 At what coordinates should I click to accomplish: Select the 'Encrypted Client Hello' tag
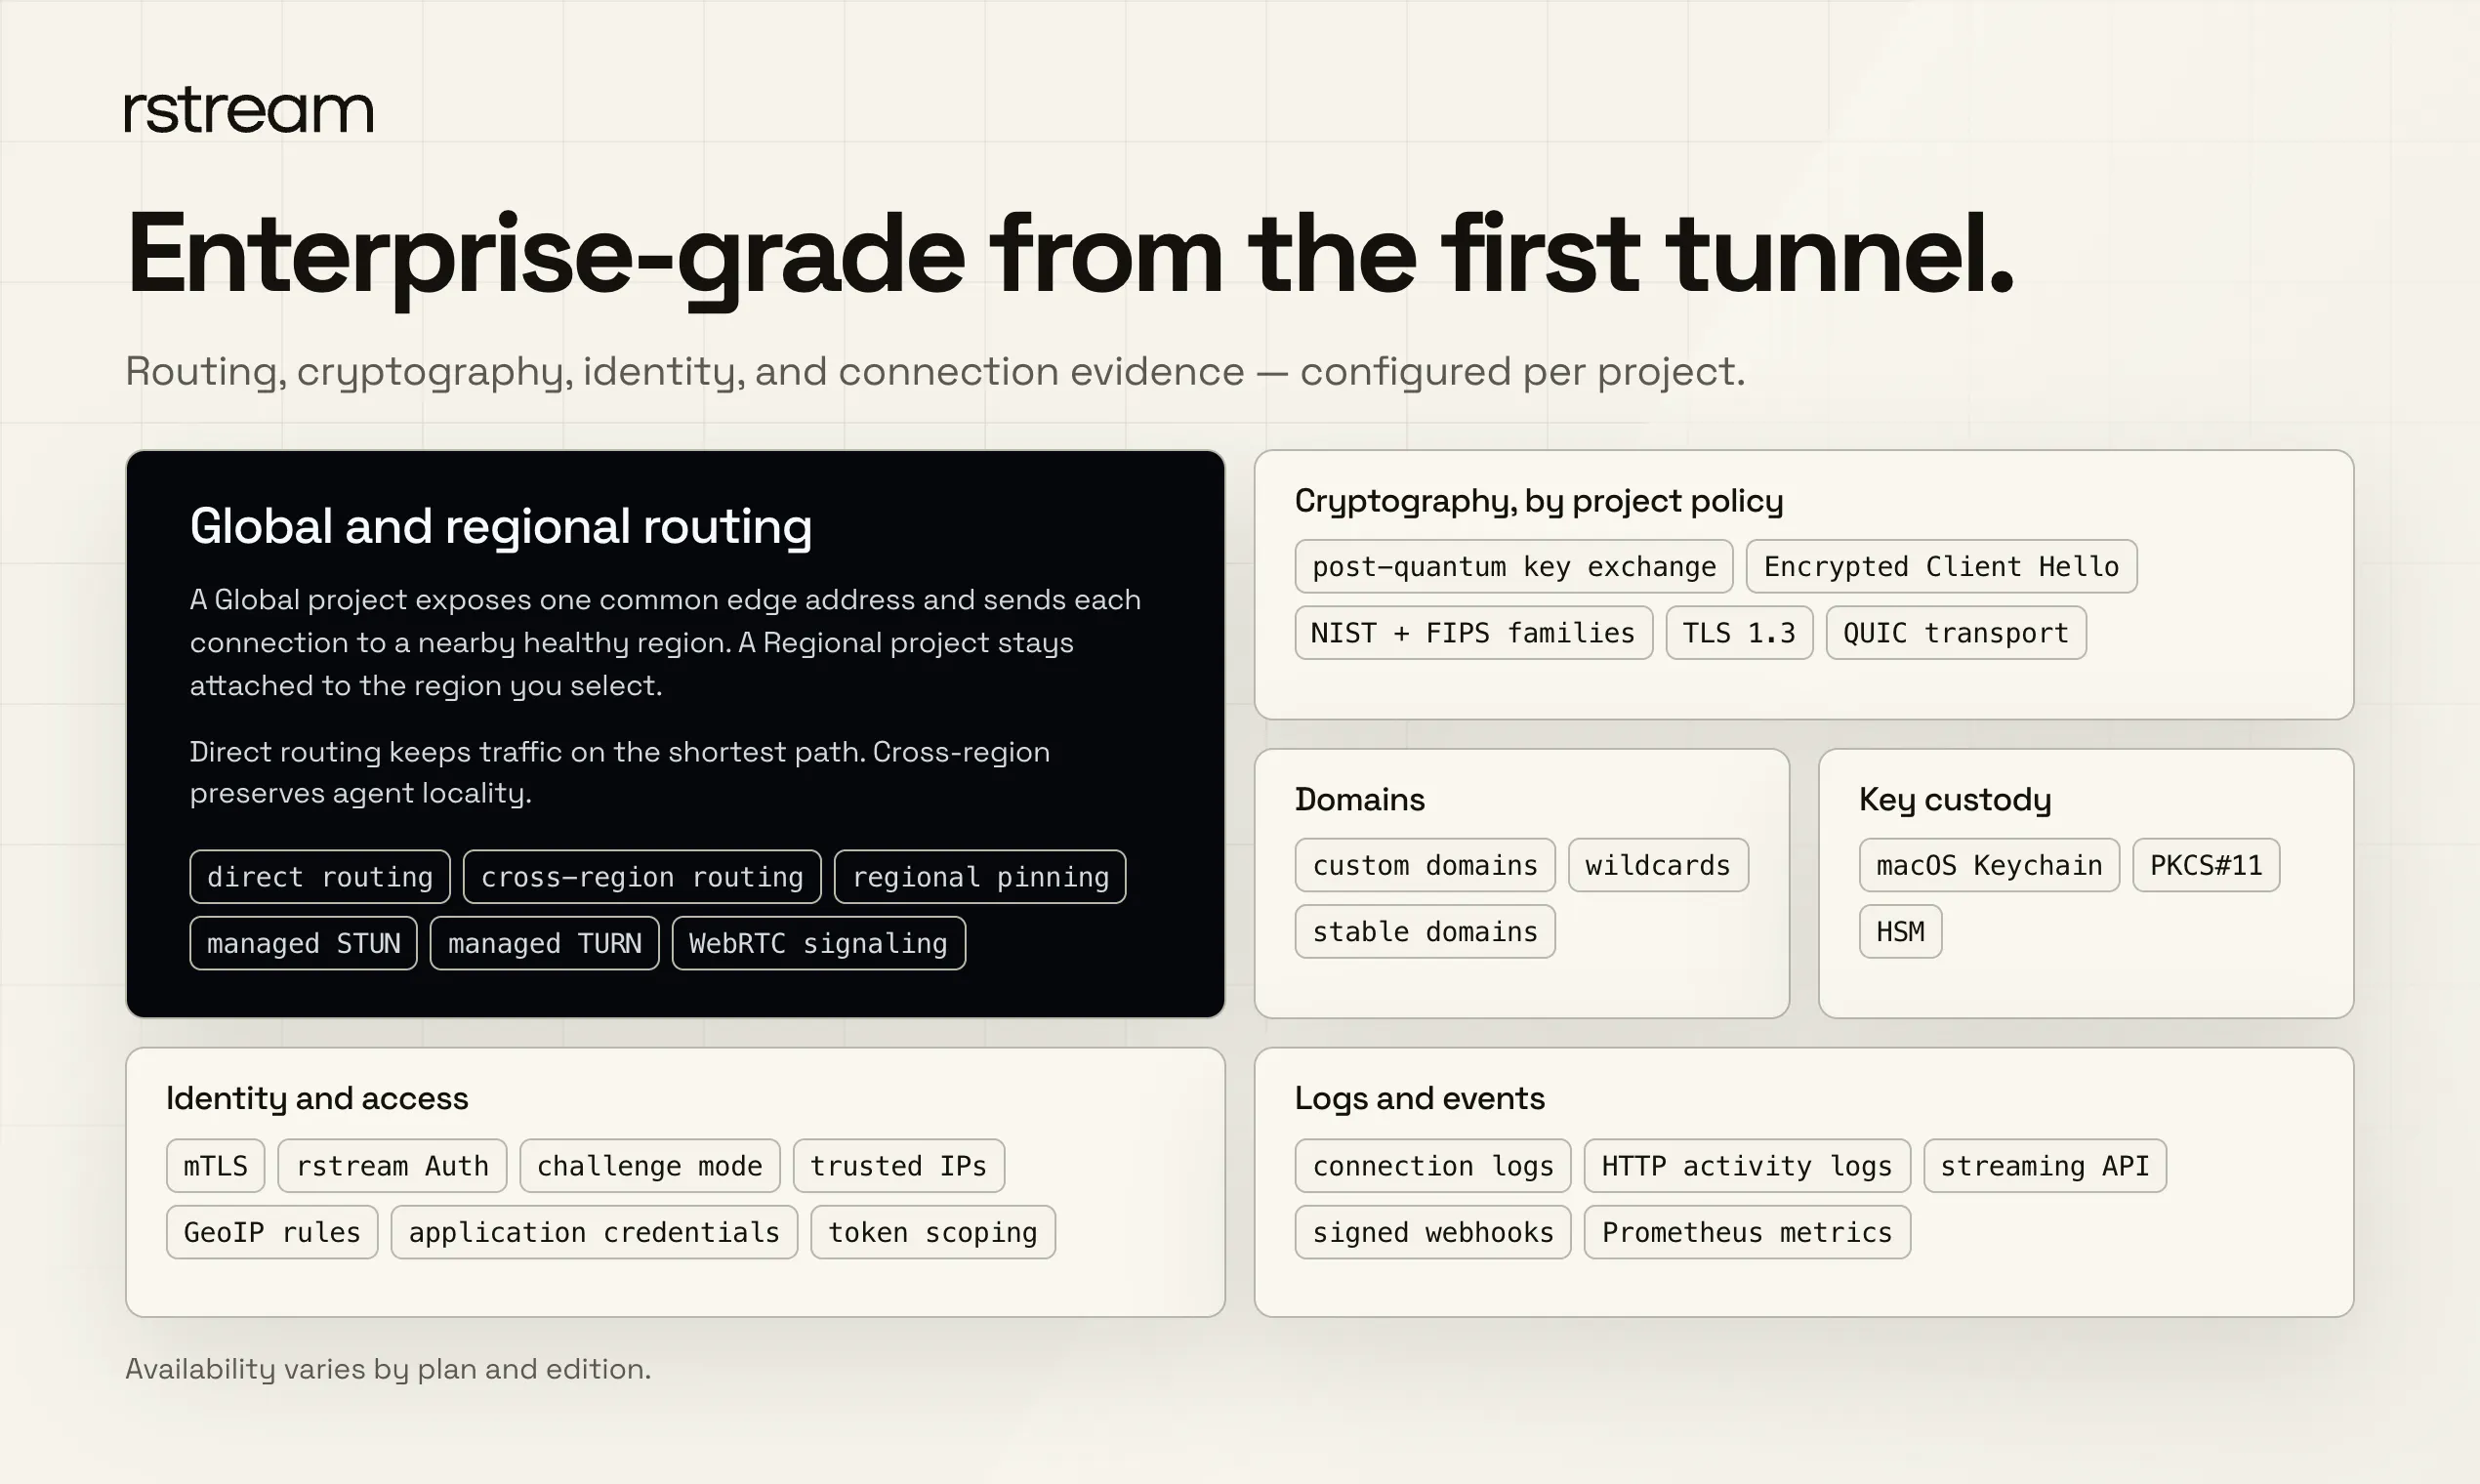[1942, 567]
